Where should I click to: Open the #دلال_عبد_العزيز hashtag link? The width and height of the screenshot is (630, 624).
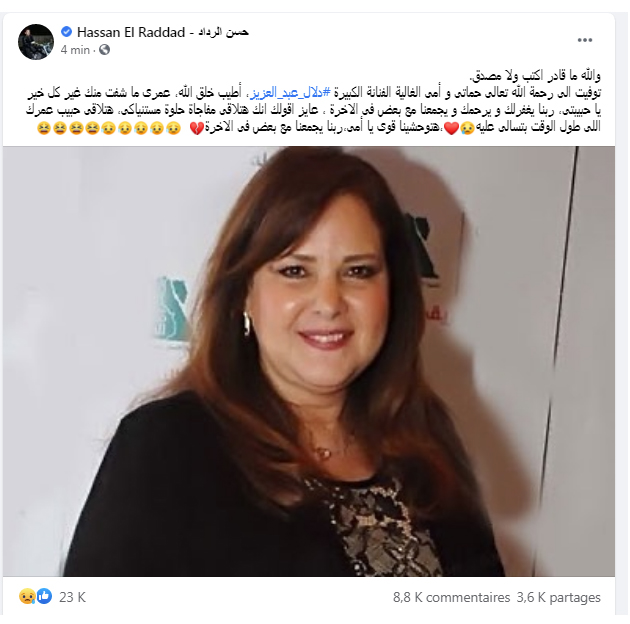tap(290, 93)
